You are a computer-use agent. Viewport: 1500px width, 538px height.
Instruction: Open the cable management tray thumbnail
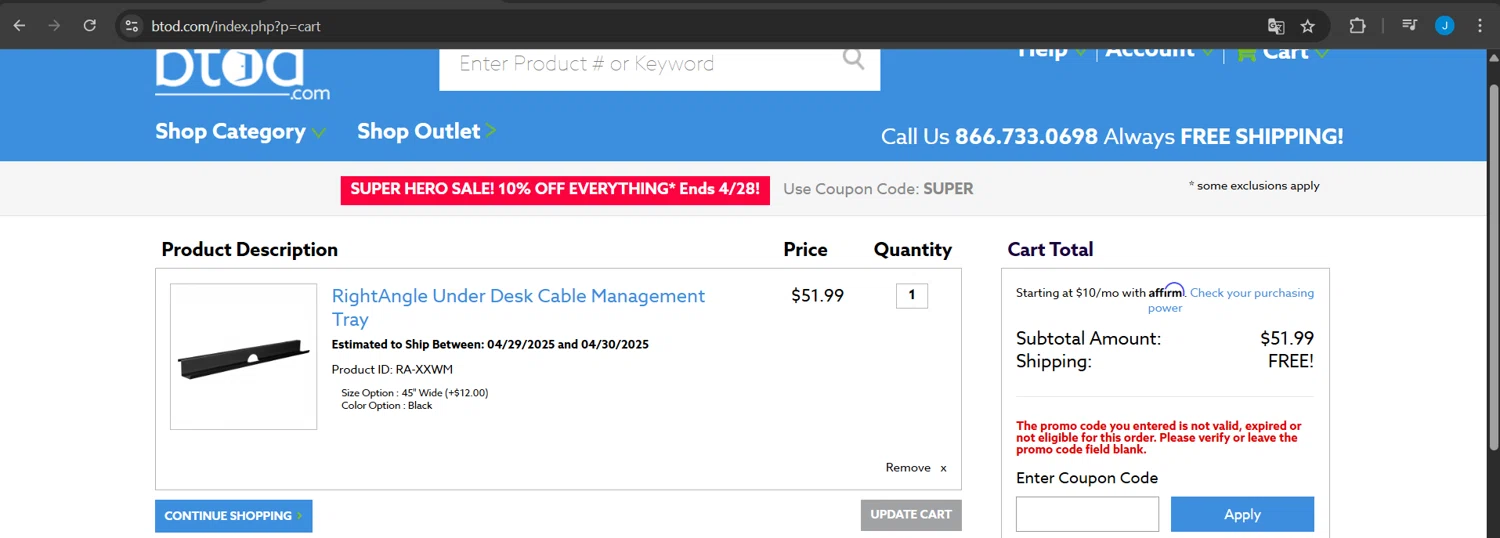[x=244, y=357]
